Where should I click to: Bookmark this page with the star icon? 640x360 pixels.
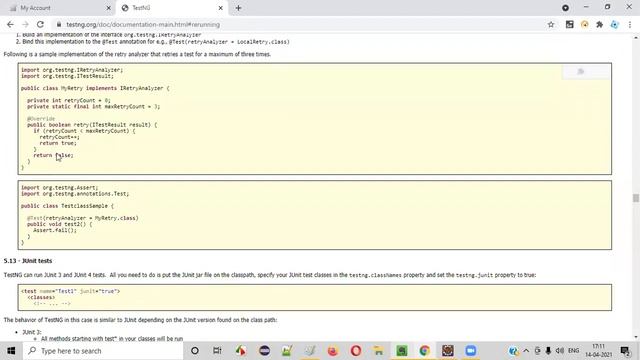(x=551, y=24)
